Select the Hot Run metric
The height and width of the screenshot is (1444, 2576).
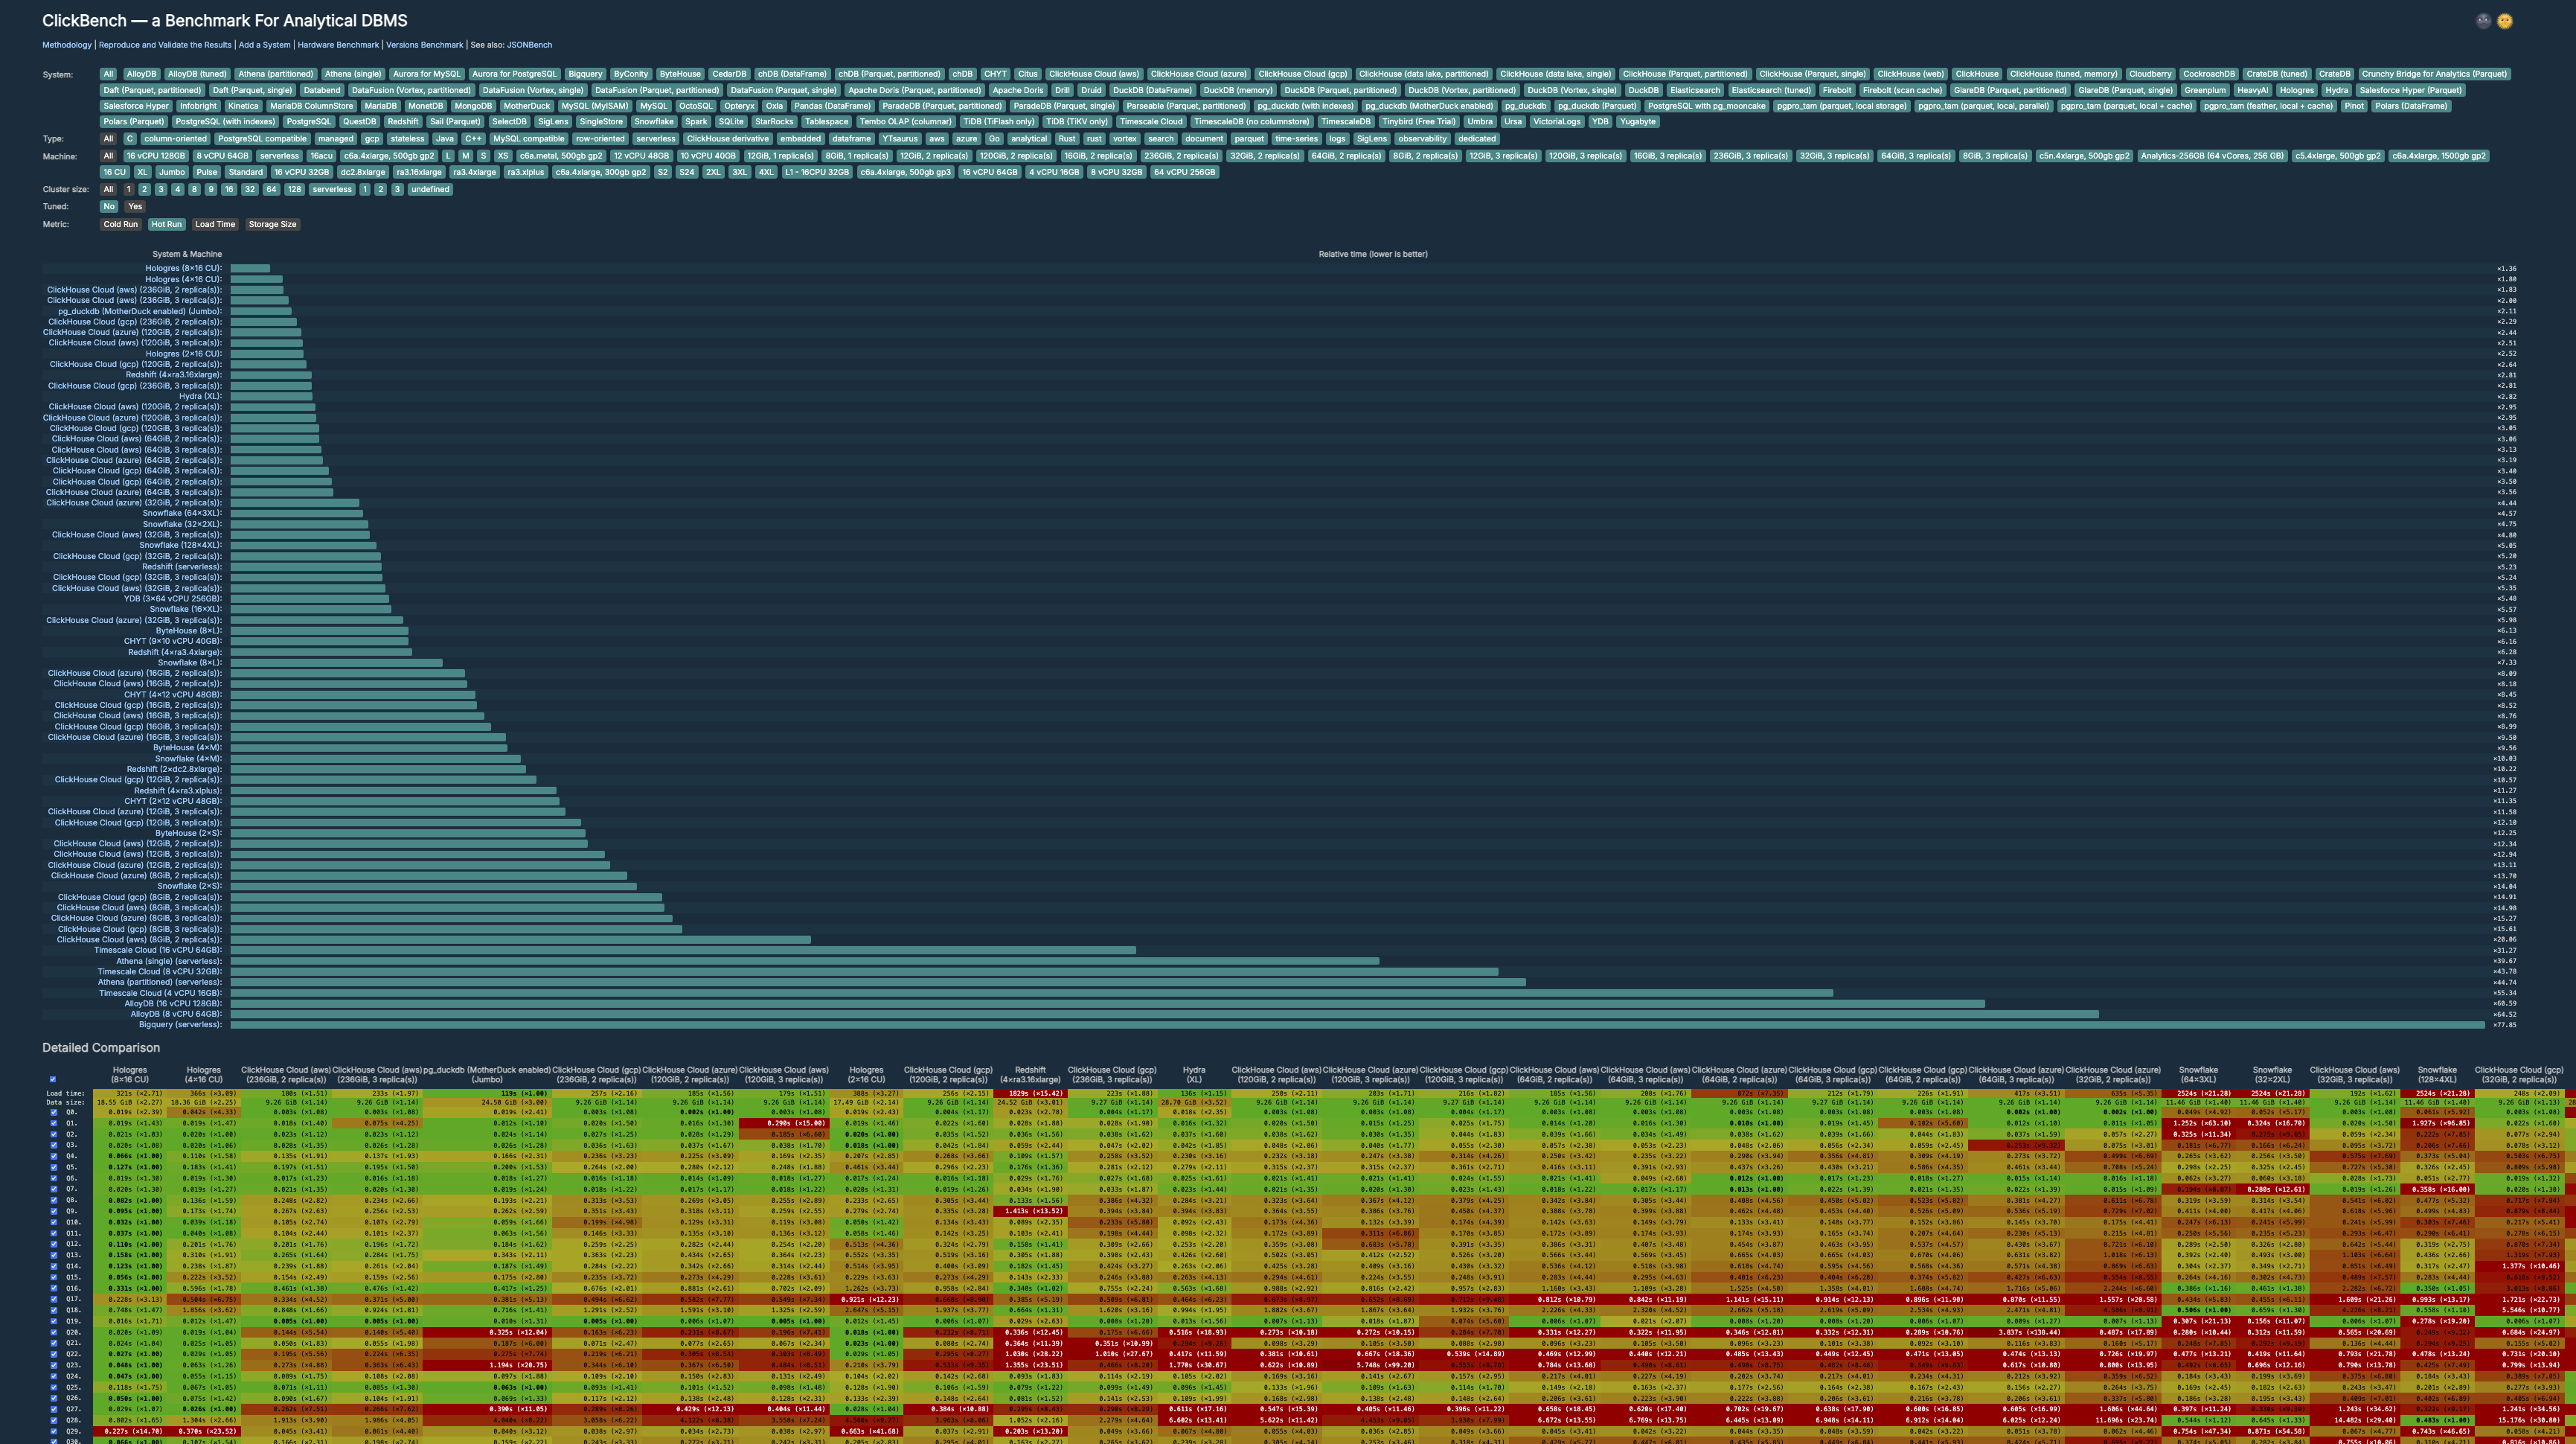point(166,224)
